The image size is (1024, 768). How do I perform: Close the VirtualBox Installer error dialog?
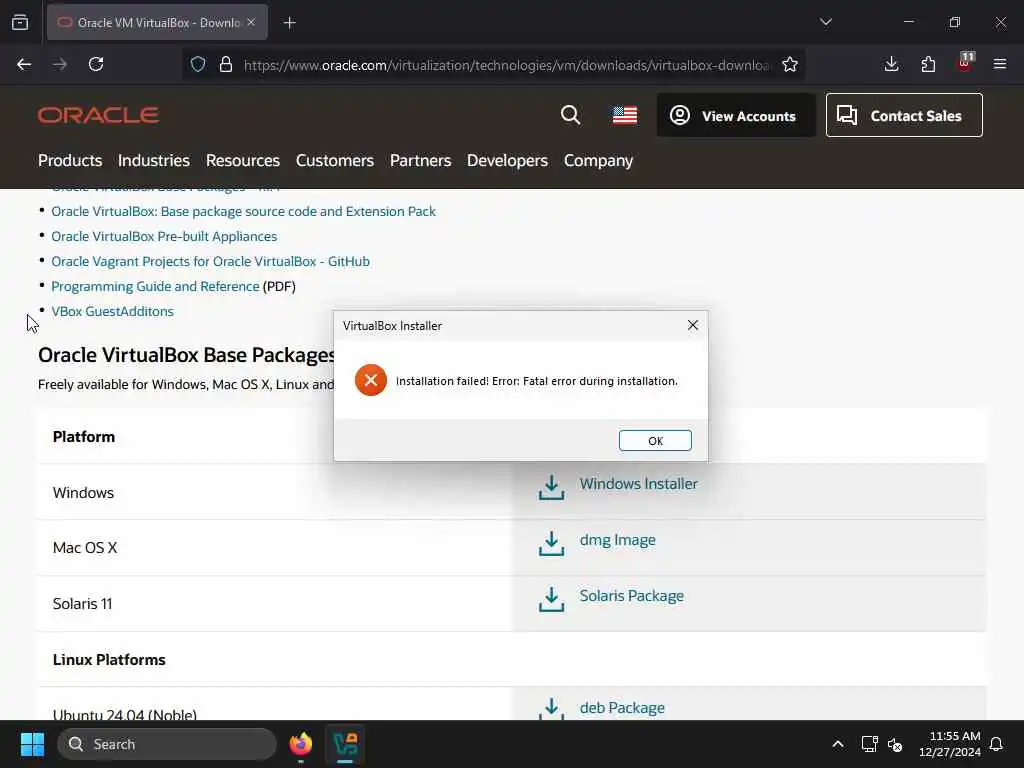click(693, 325)
